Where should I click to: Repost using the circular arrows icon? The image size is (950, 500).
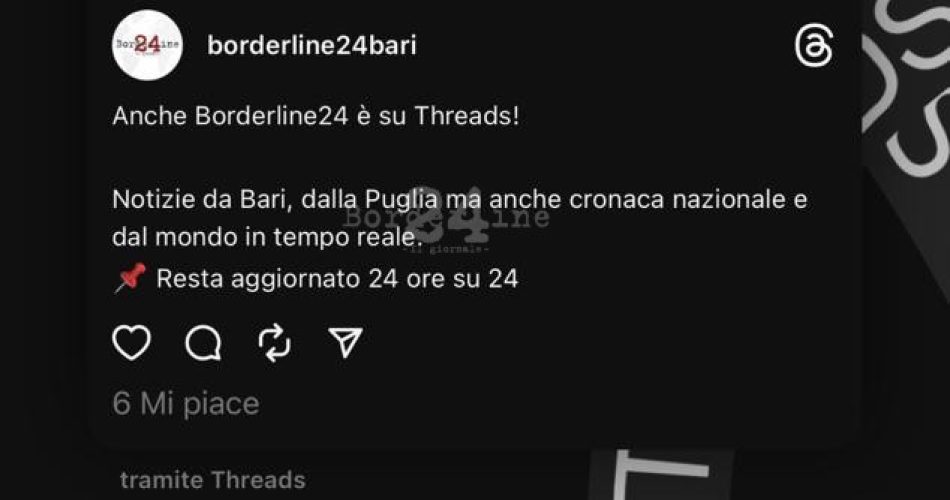(x=274, y=343)
